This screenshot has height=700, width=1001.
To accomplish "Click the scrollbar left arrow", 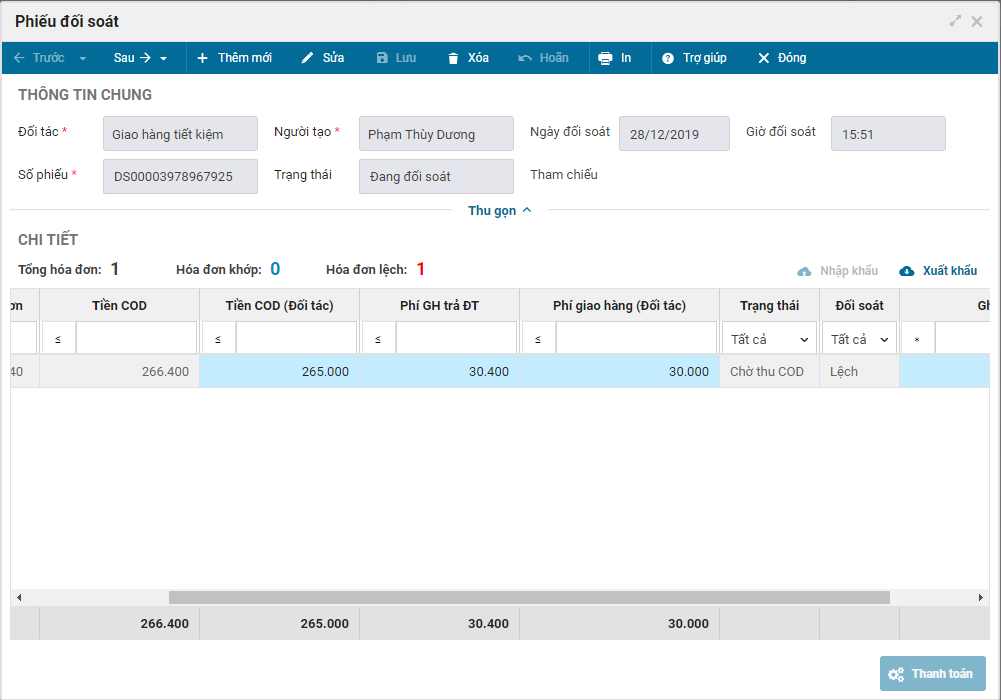I will (19, 597).
